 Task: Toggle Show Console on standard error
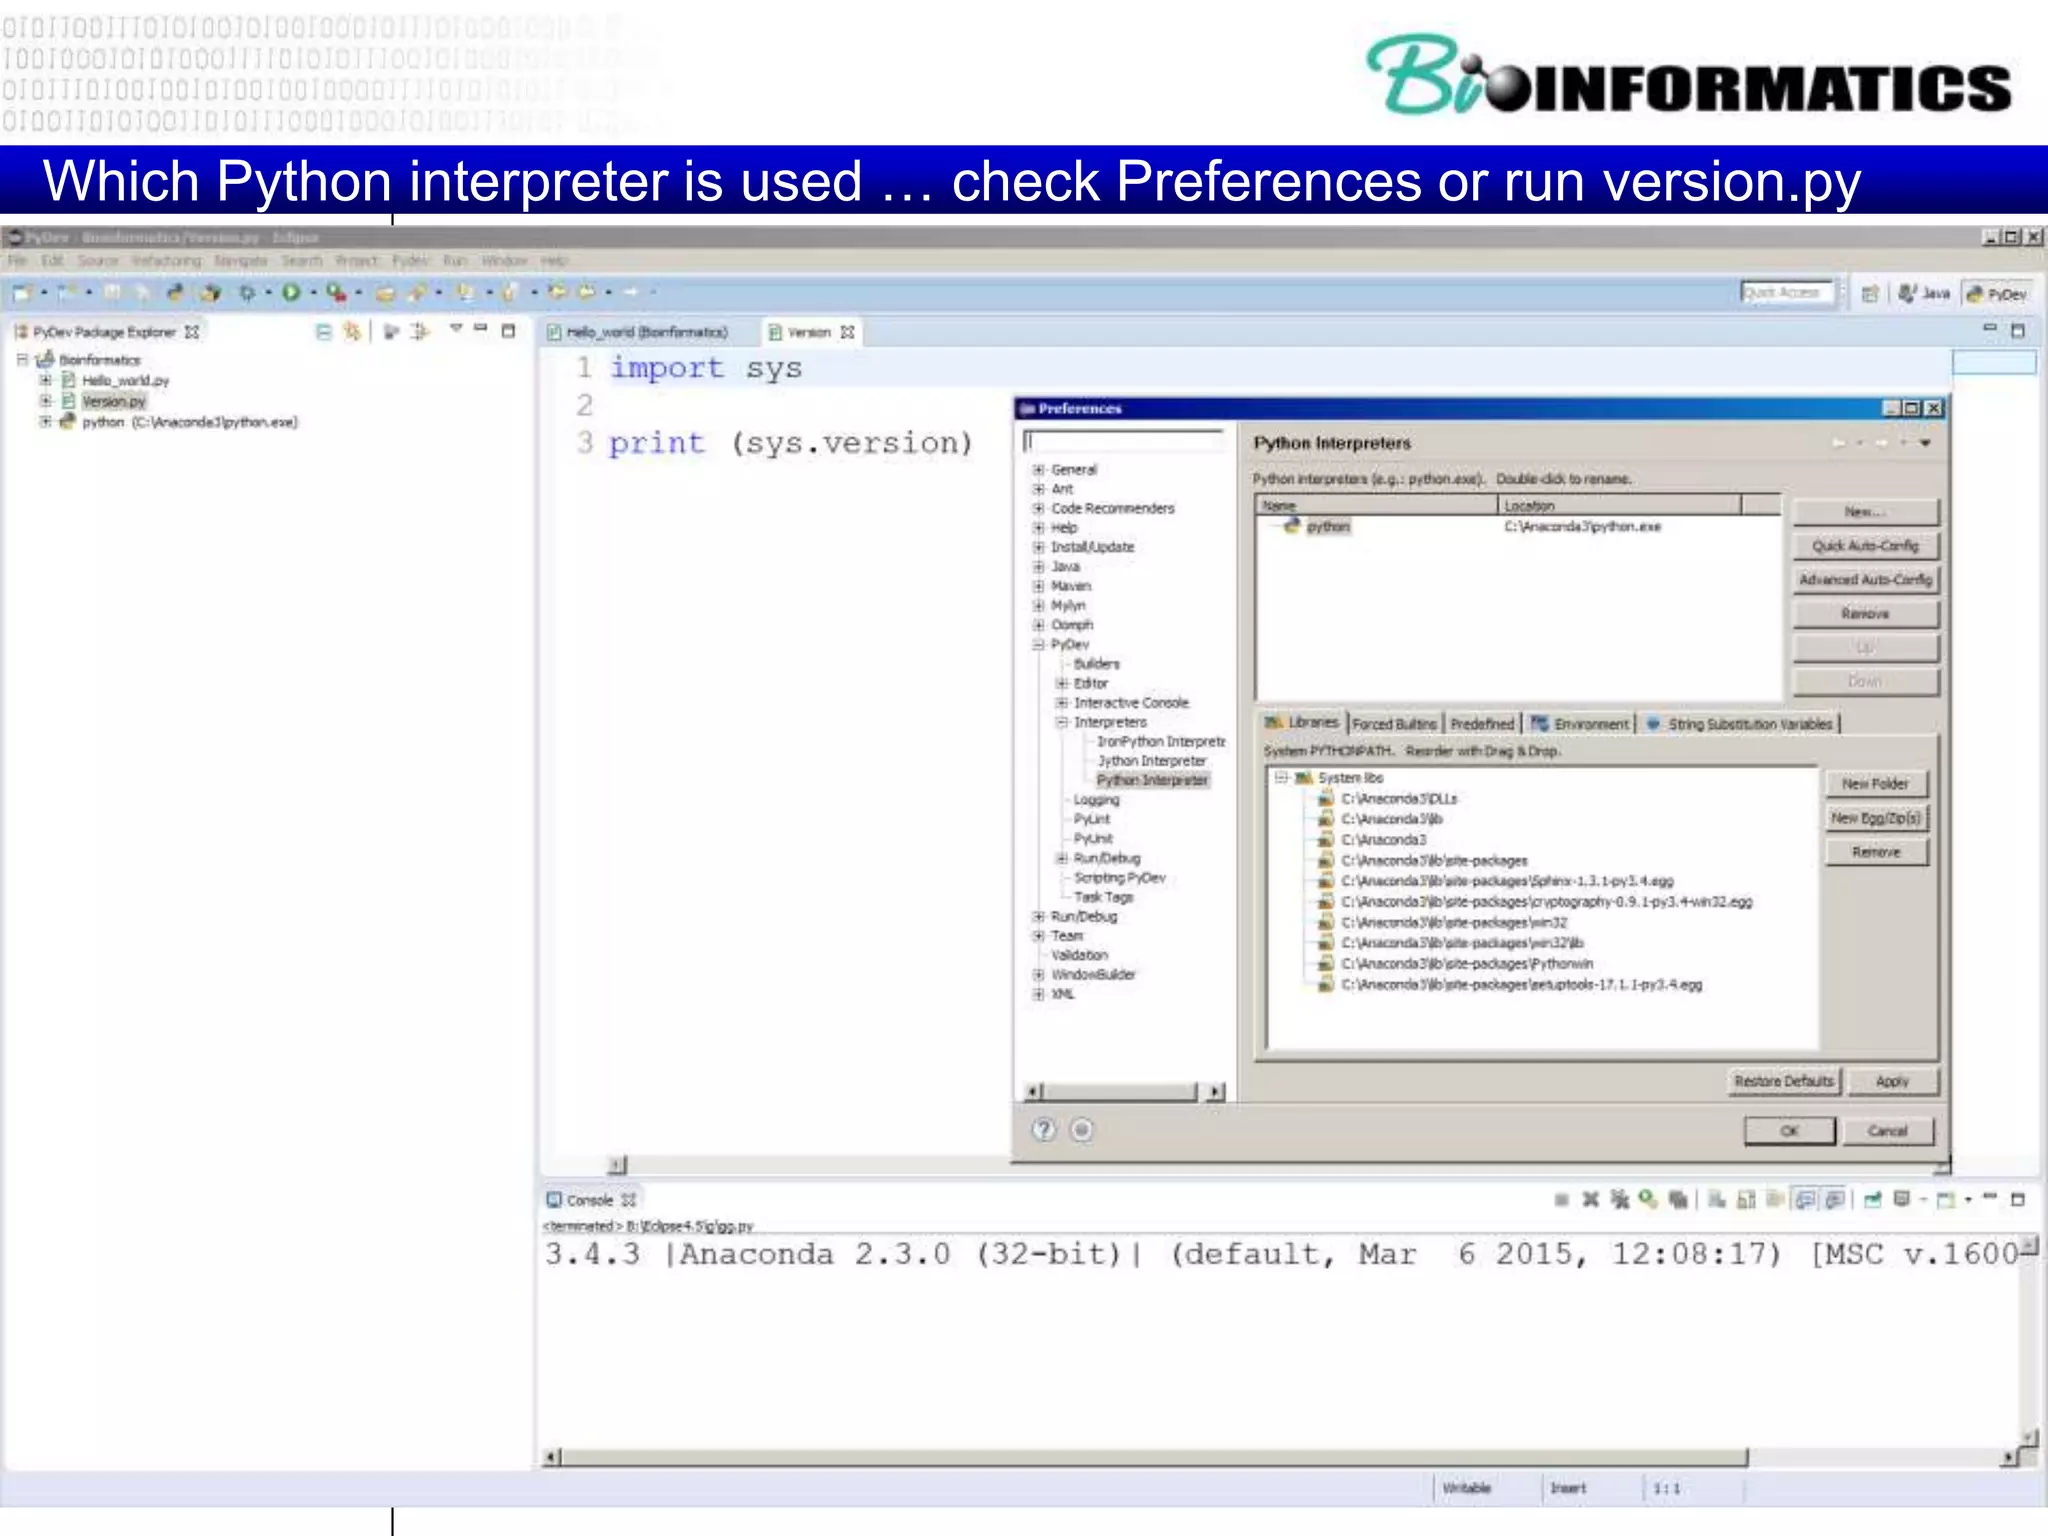1834,1199
